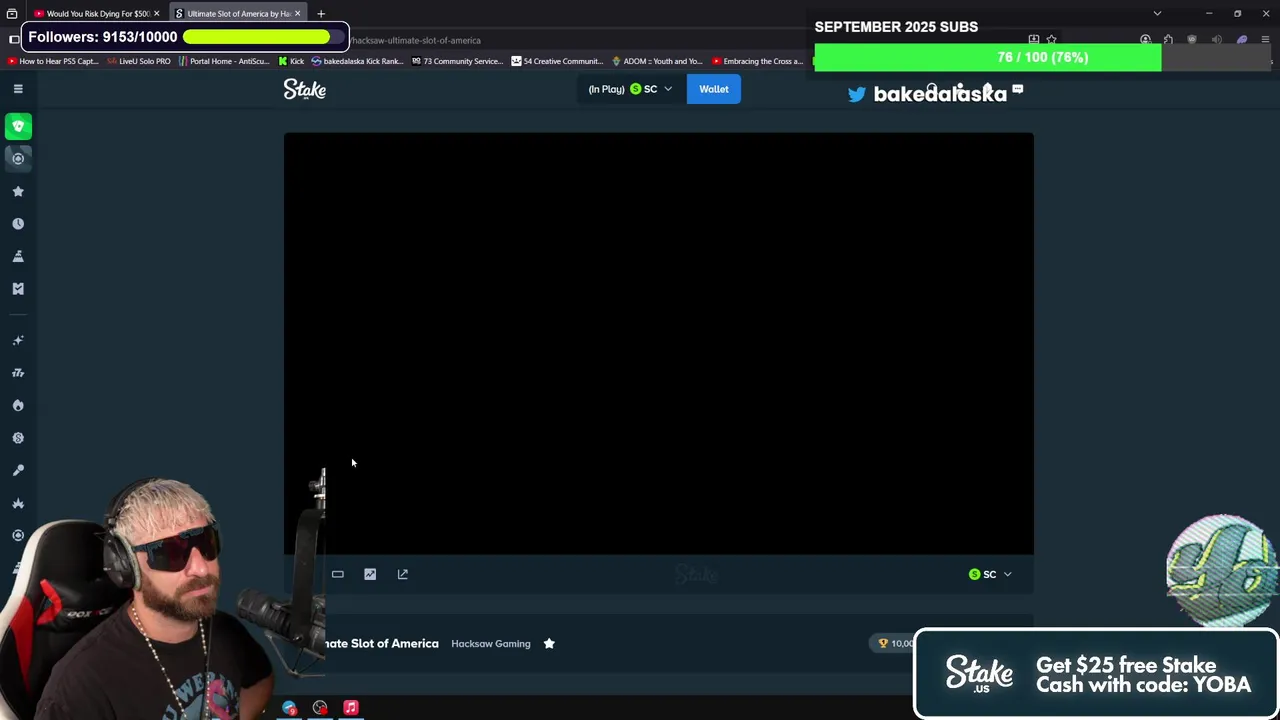Open the Slots 777 sidebar icon
Screen dimensions: 1280x720
coord(18,373)
